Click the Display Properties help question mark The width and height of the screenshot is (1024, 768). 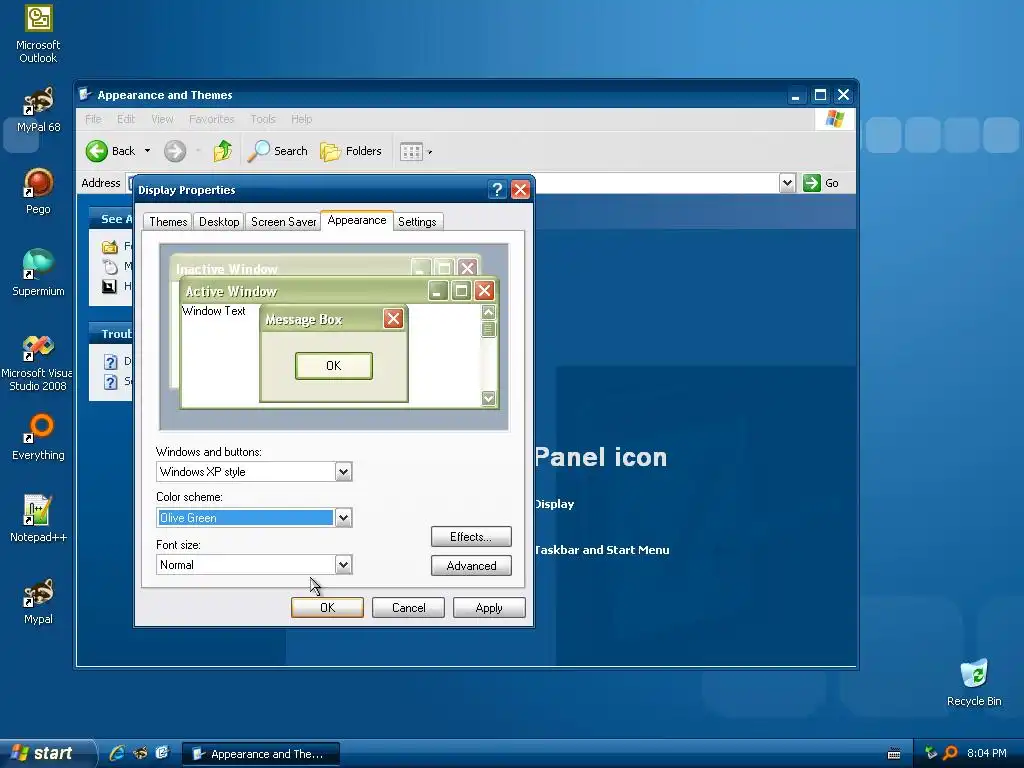497,189
